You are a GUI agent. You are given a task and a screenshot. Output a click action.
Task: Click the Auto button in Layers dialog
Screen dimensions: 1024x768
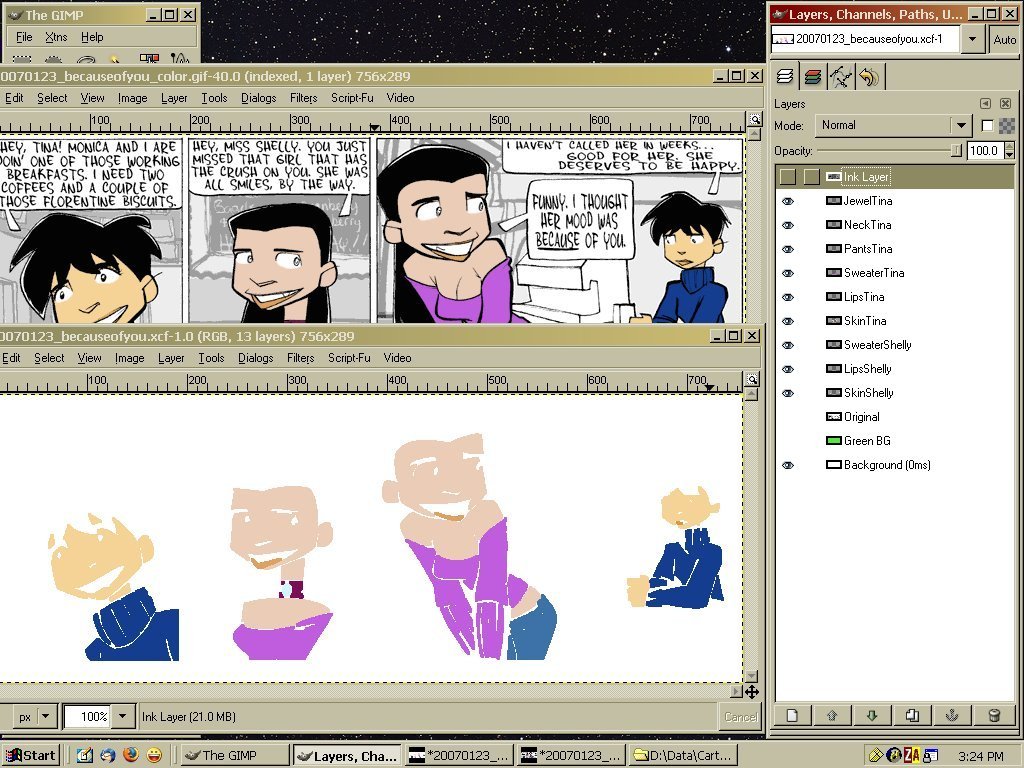[x=1004, y=39]
